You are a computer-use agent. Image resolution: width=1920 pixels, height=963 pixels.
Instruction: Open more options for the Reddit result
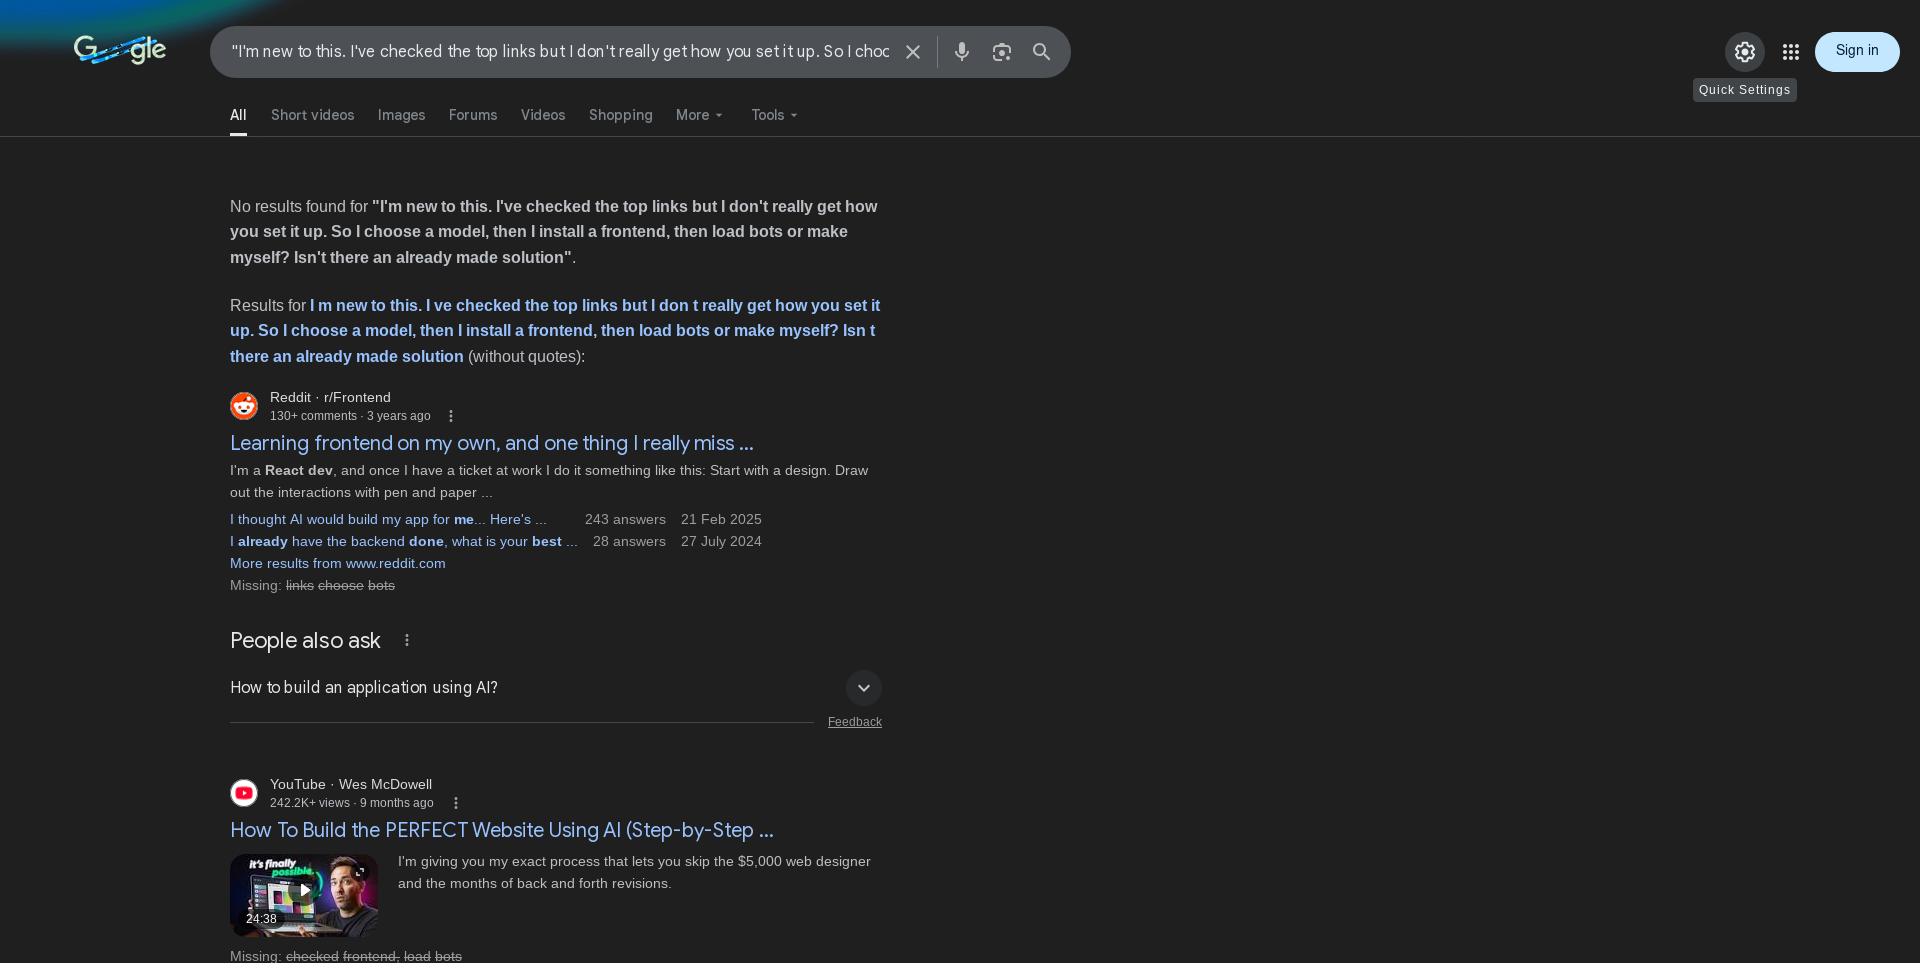[451, 416]
